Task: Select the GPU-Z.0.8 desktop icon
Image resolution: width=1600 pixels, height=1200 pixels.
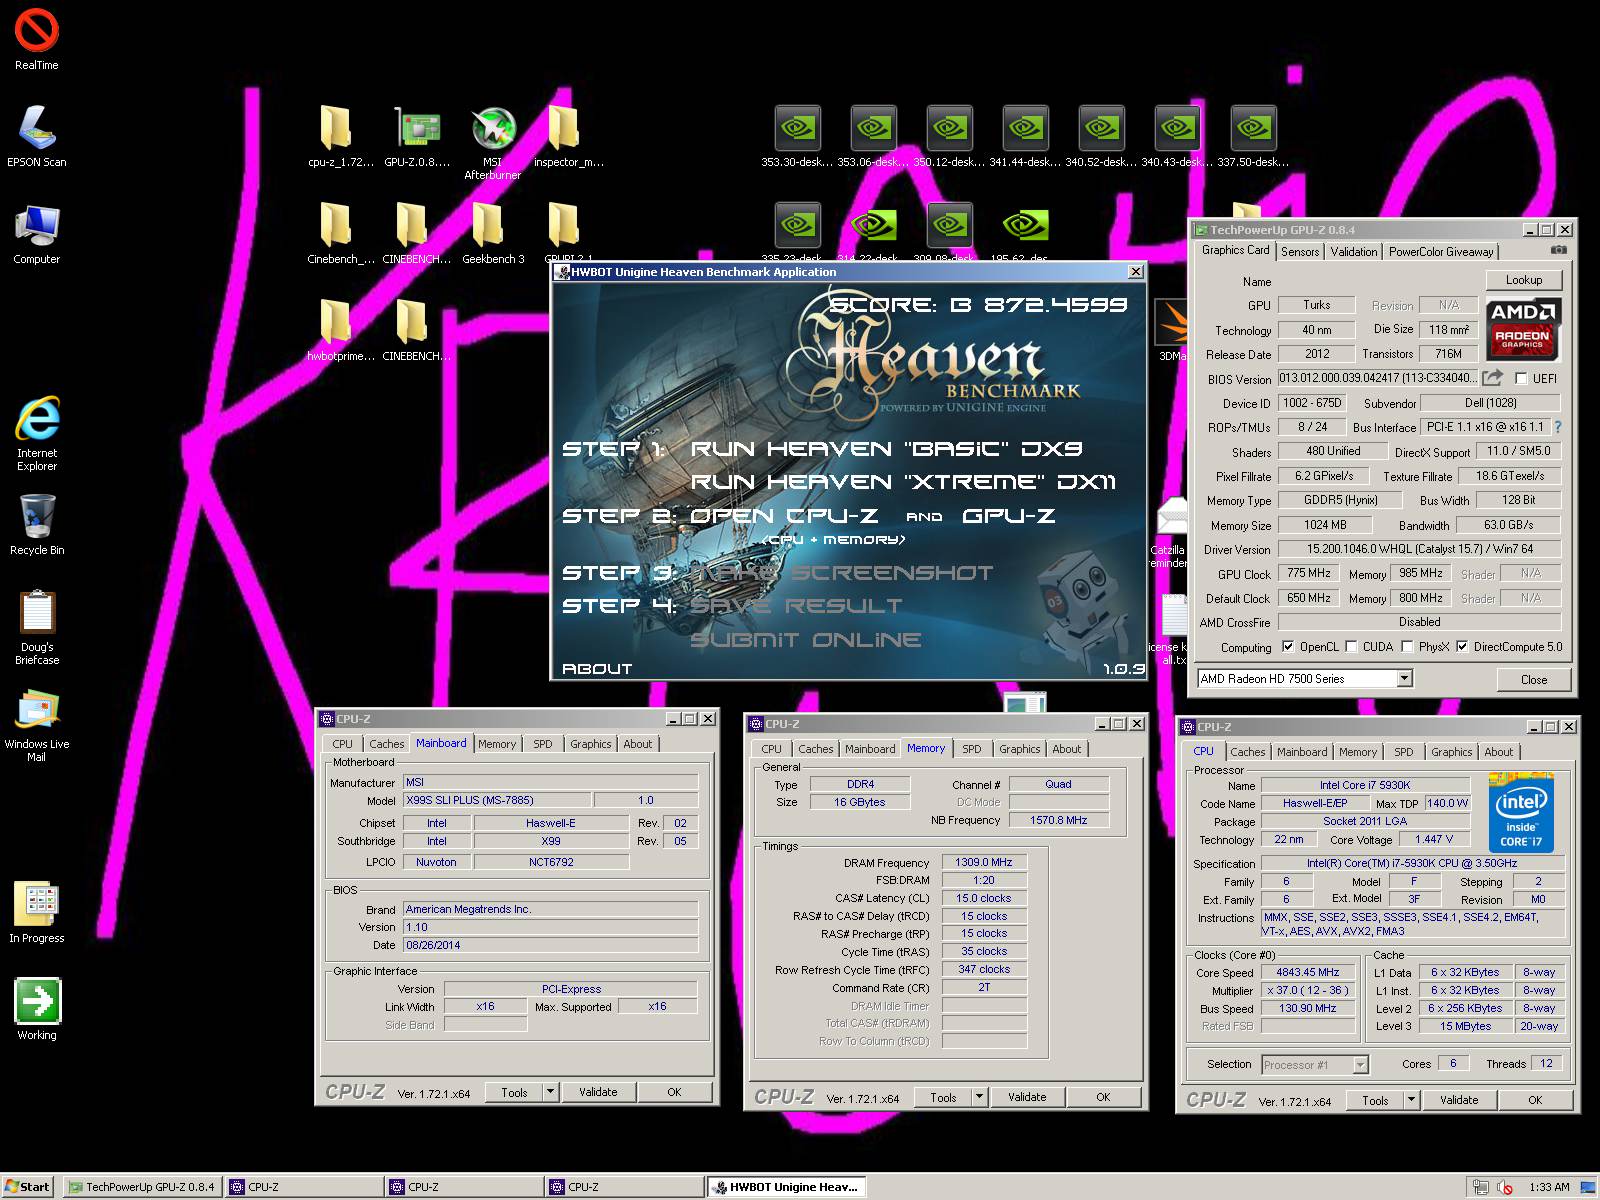Action: point(417,136)
